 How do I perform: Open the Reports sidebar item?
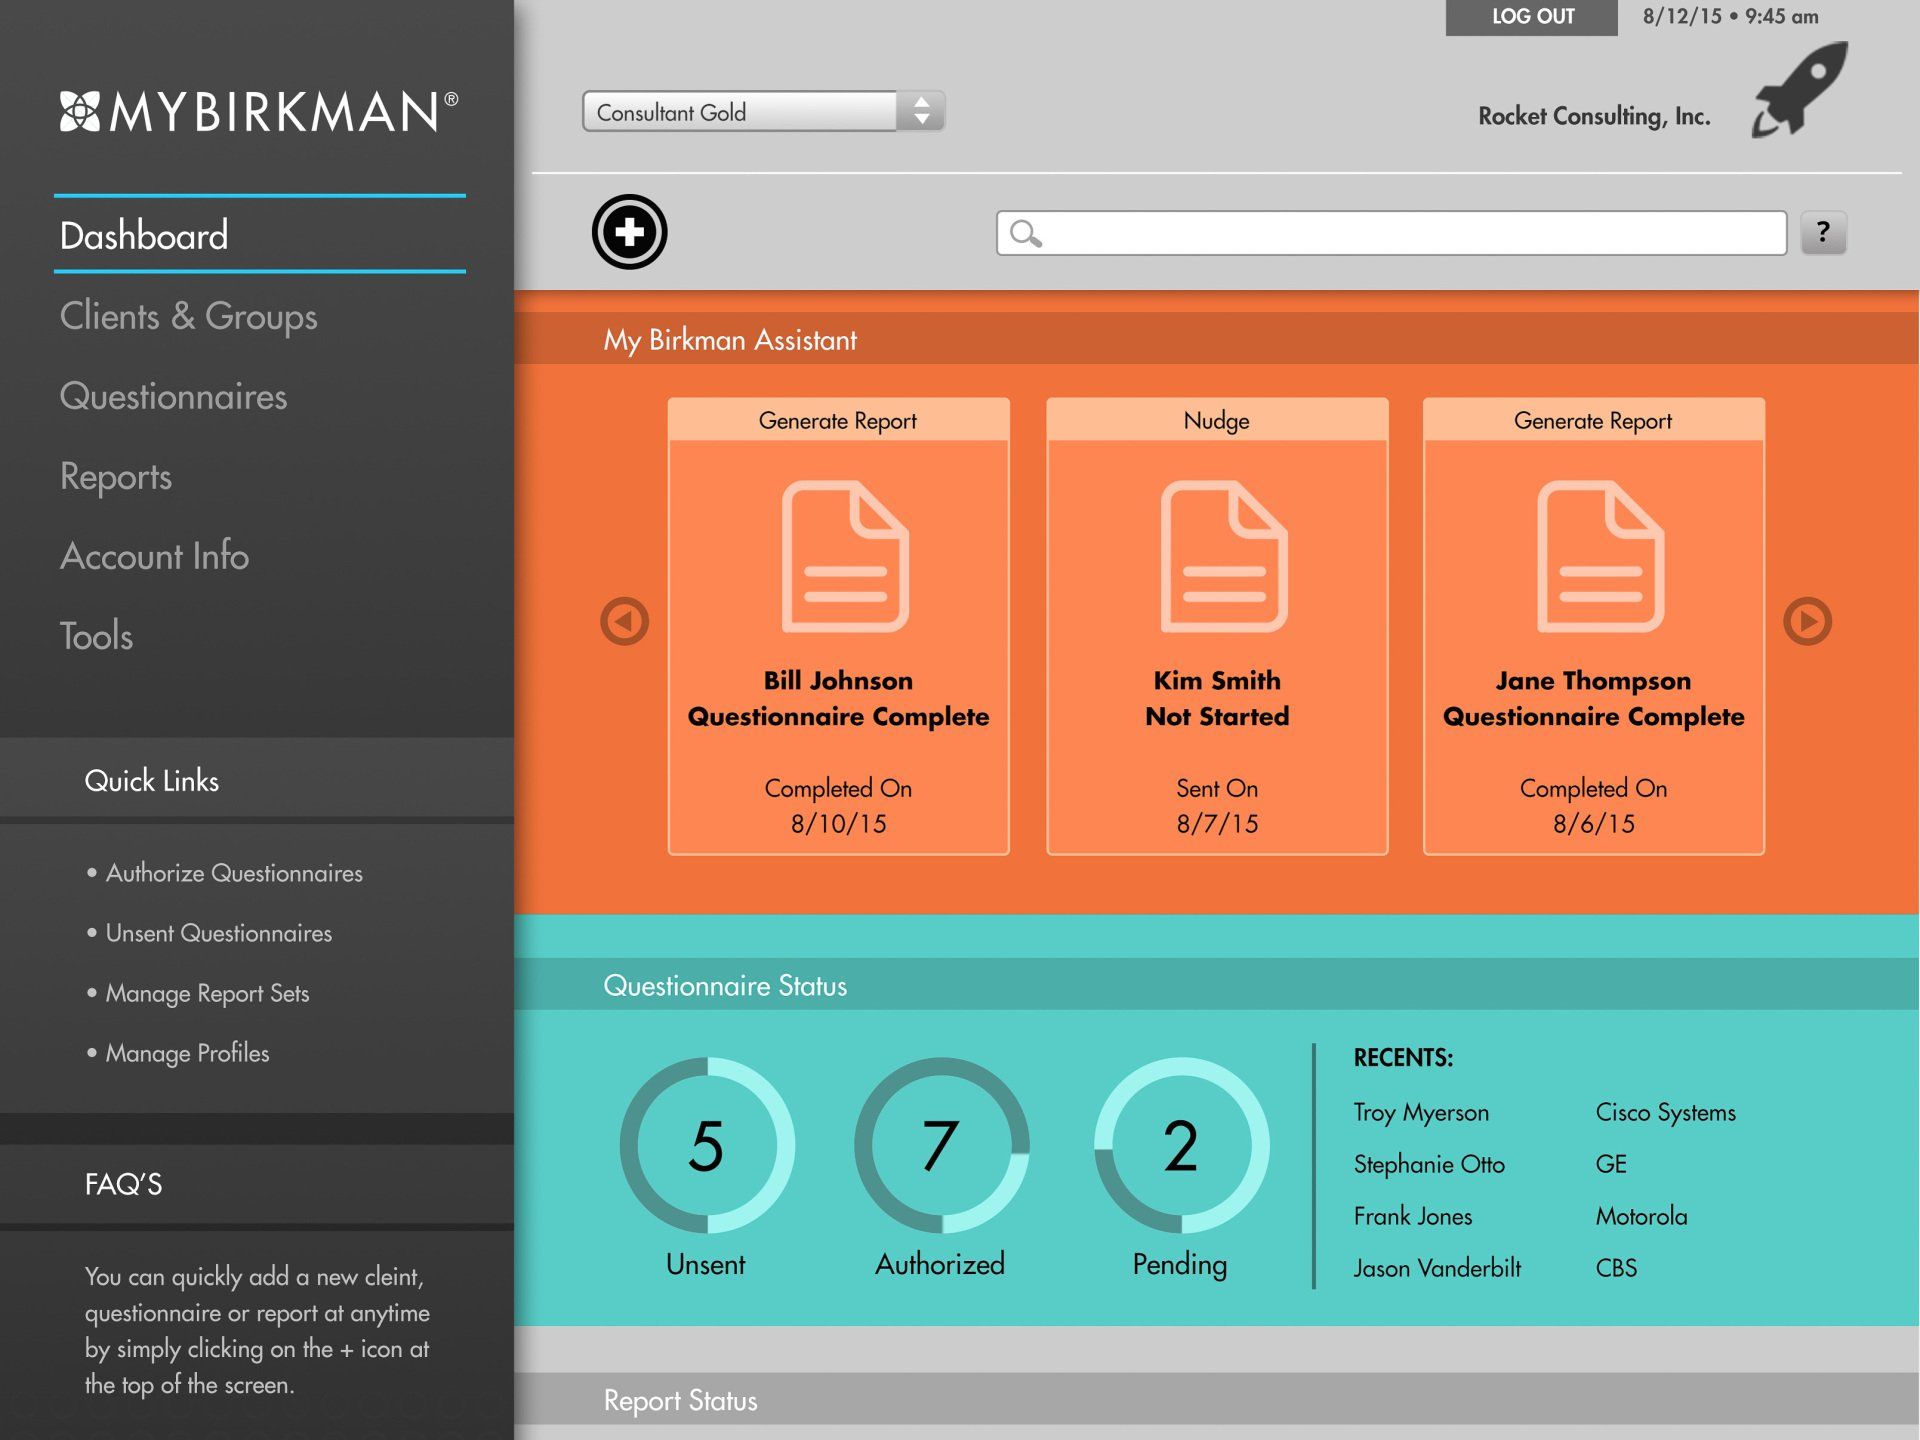pyautogui.click(x=116, y=476)
